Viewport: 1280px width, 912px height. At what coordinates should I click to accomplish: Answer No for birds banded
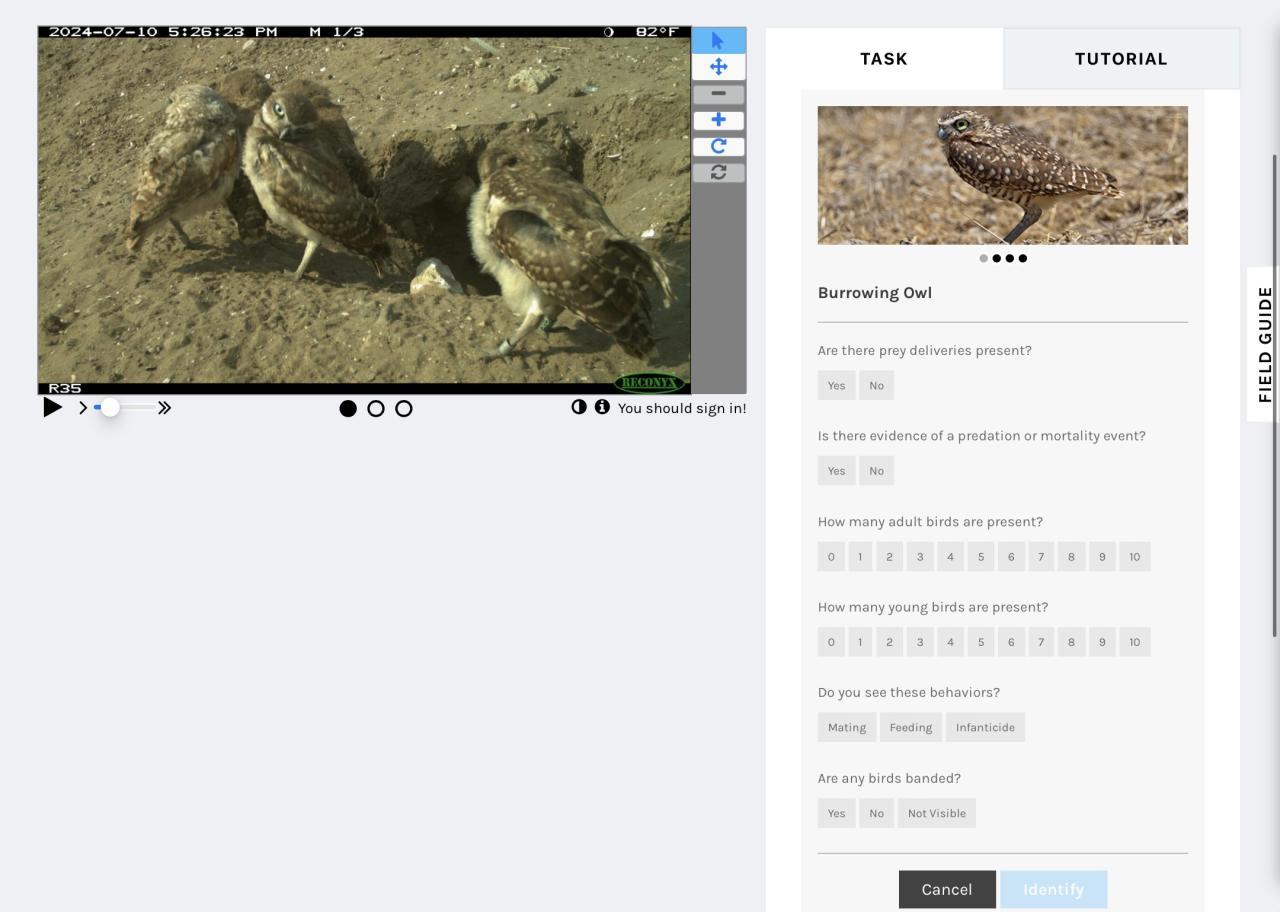[876, 813]
